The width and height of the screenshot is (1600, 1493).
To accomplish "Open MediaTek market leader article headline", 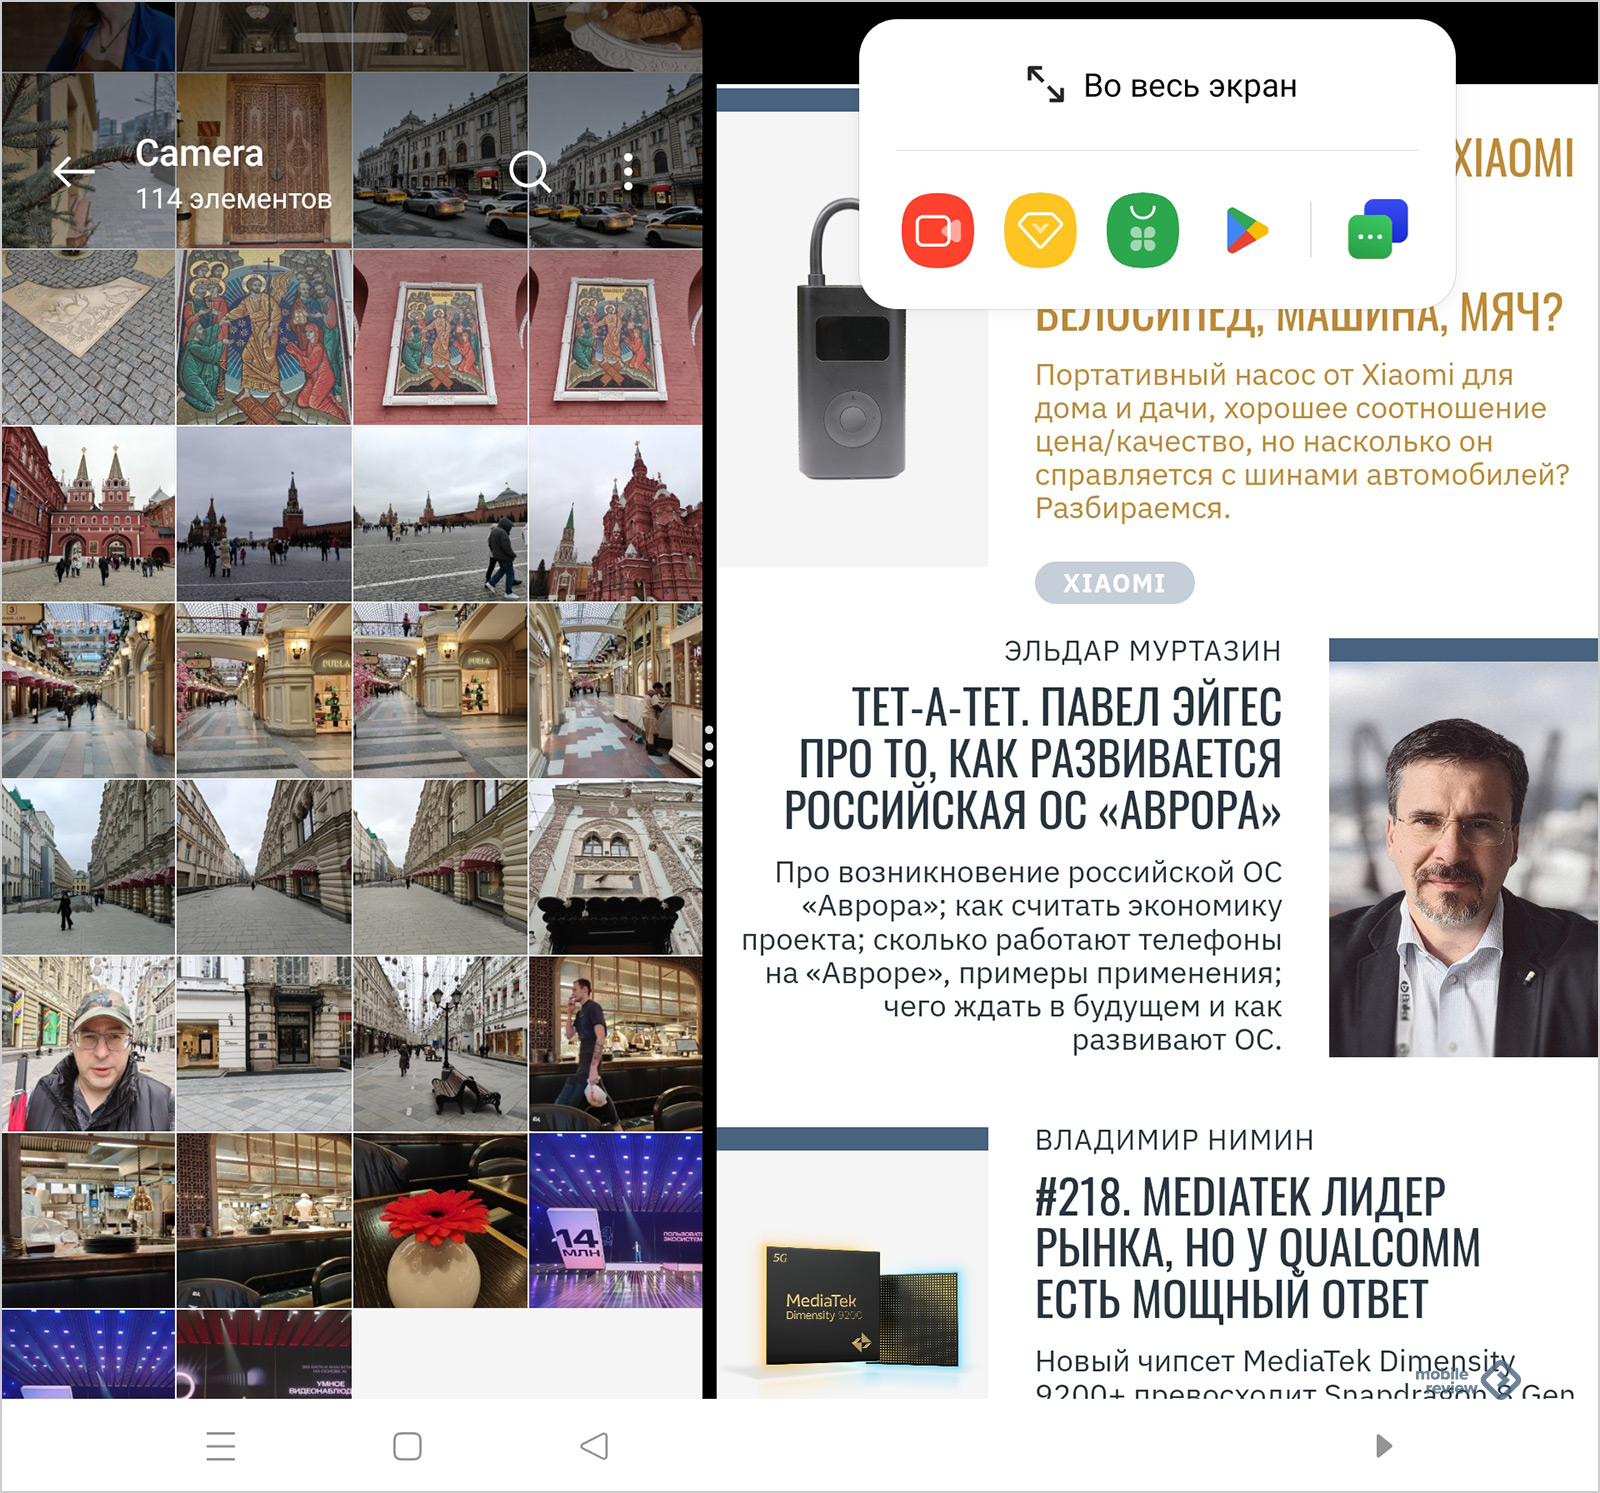I will click(x=1257, y=1248).
